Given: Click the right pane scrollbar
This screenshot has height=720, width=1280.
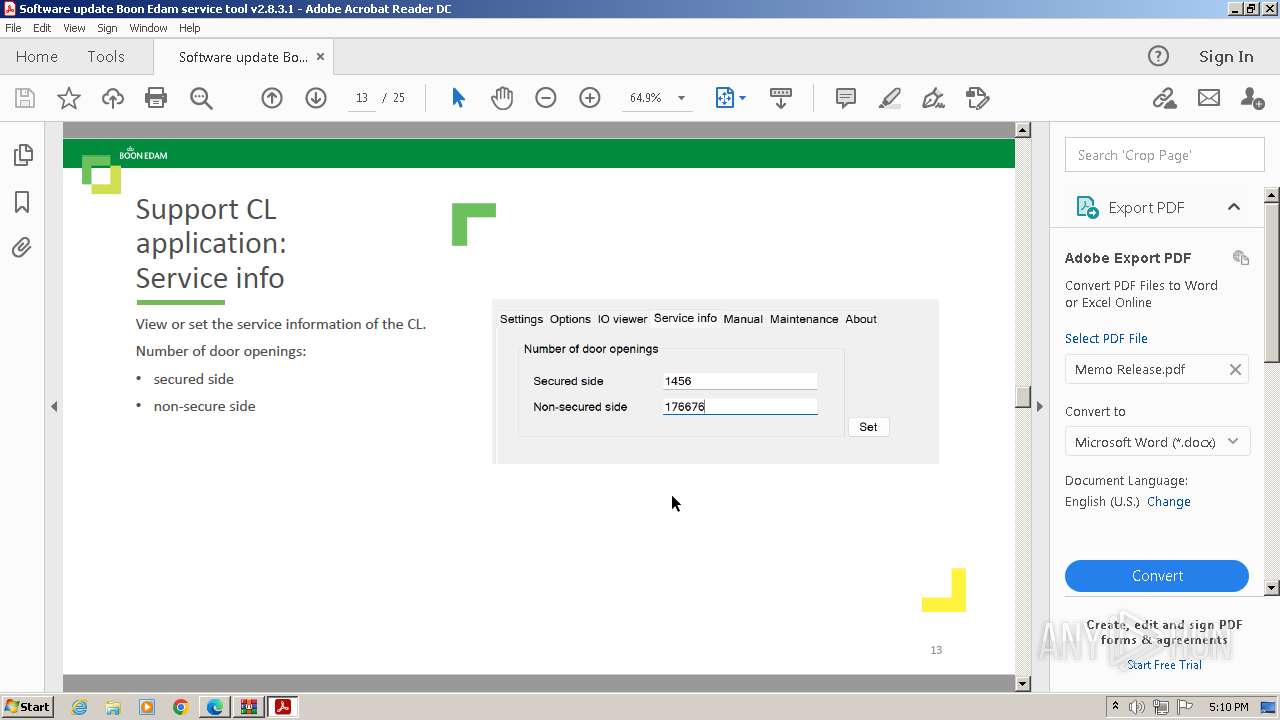Looking at the screenshot, I should 1272,283.
